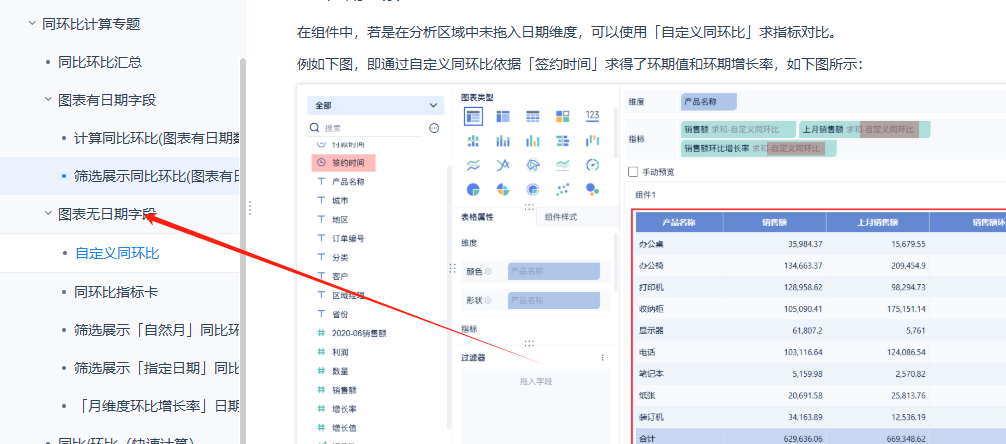Select the 123 KPI card chart icon
The height and width of the screenshot is (444, 1006).
(592, 116)
